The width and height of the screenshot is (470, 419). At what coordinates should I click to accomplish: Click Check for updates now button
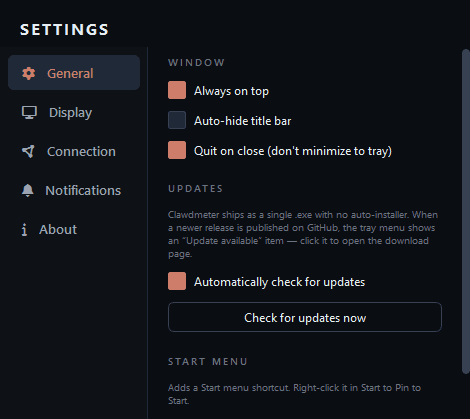pos(305,317)
